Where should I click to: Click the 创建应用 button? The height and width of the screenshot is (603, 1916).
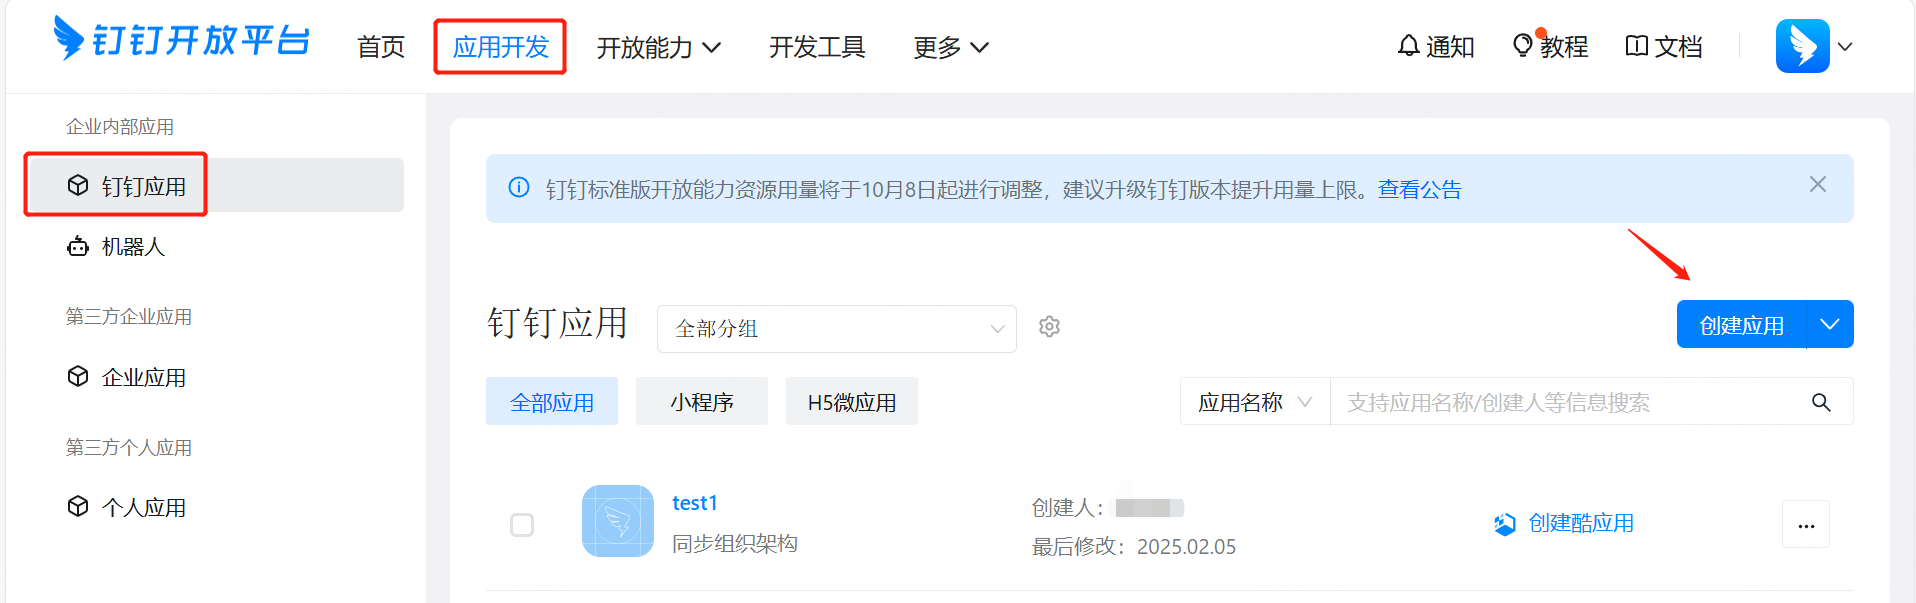pos(1741,325)
